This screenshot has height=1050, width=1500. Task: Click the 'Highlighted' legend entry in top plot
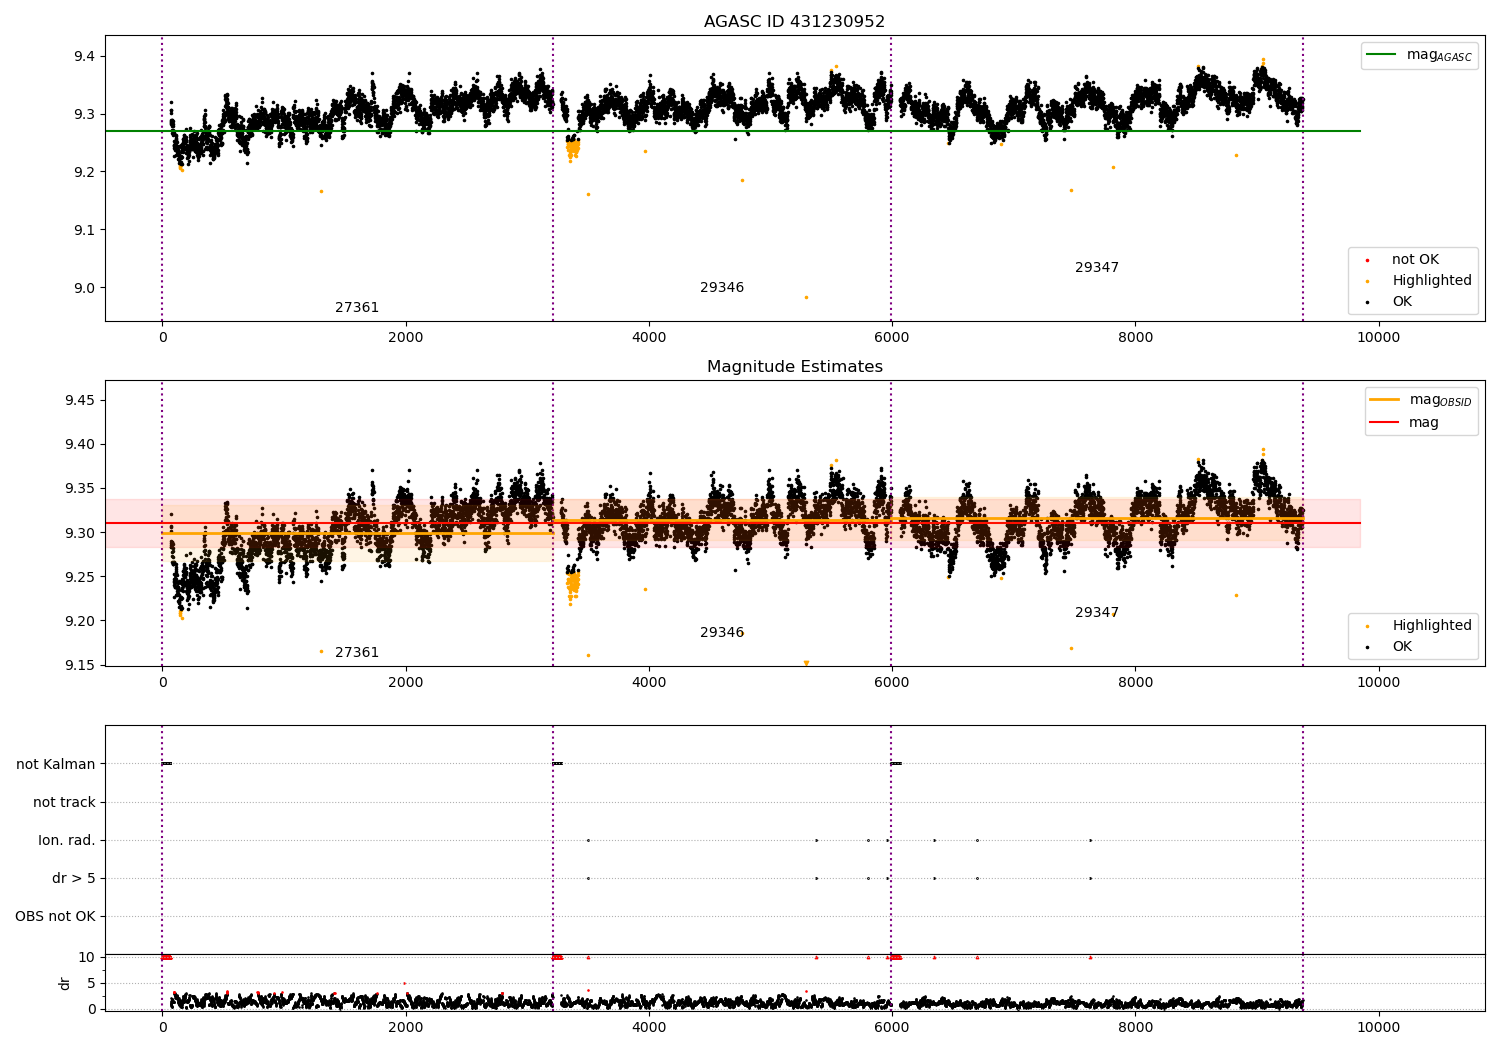tap(1419, 281)
